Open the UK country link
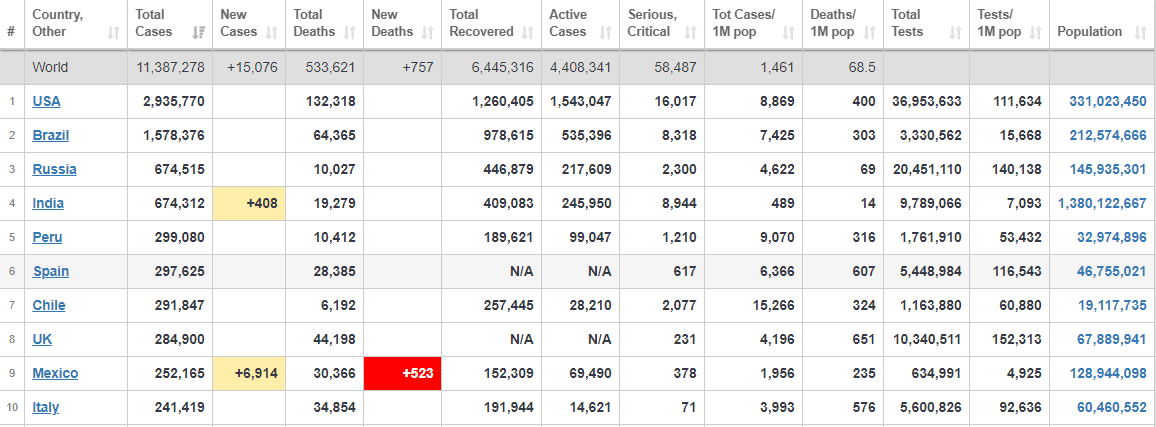Screen dimensions: 1156x427 [x=42, y=339]
